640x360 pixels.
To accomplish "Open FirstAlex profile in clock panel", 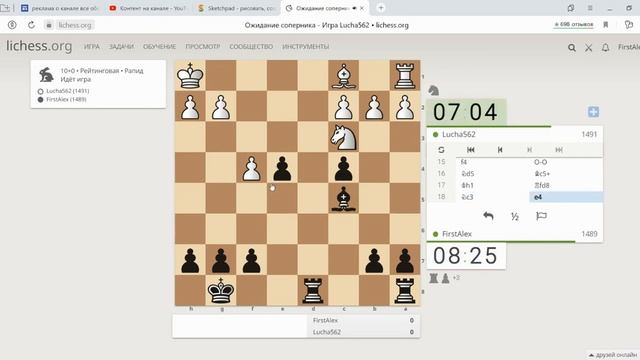I will 457,234.
